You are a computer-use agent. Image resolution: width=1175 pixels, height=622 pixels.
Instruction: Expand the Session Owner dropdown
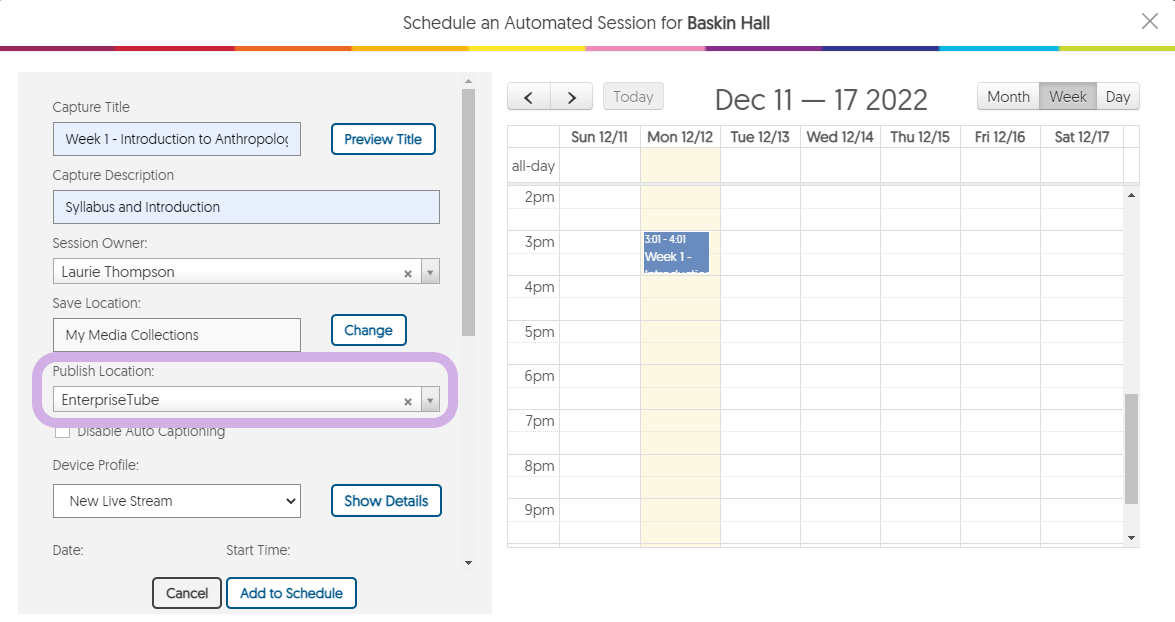click(429, 272)
